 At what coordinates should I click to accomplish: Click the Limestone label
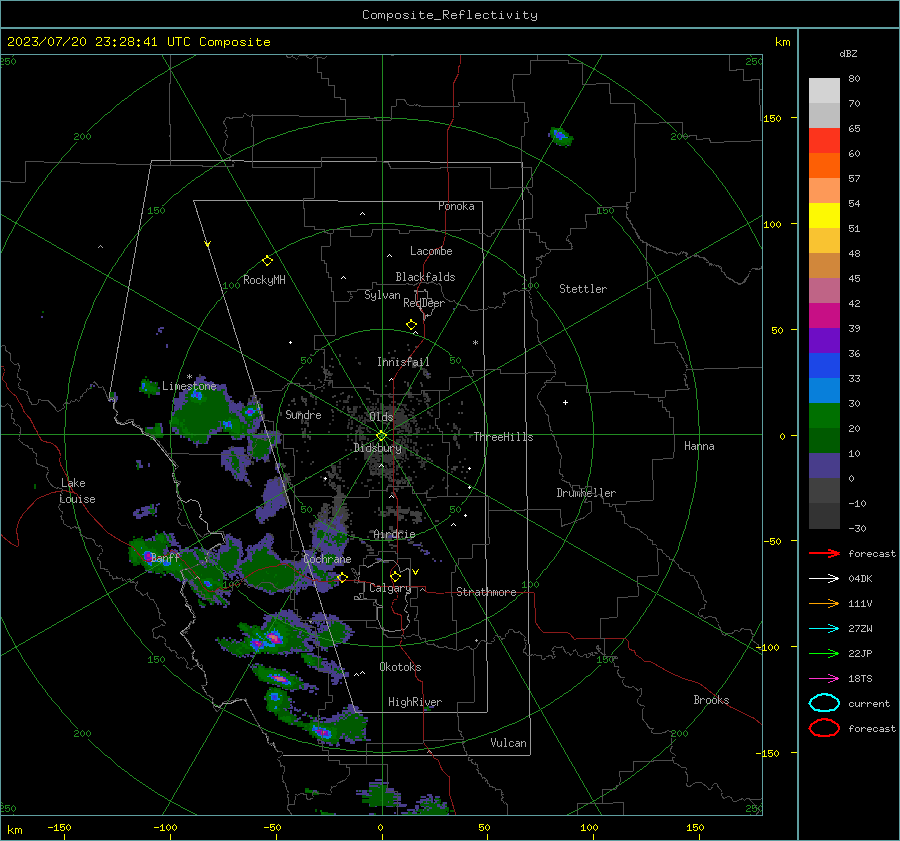[x=189, y=386]
